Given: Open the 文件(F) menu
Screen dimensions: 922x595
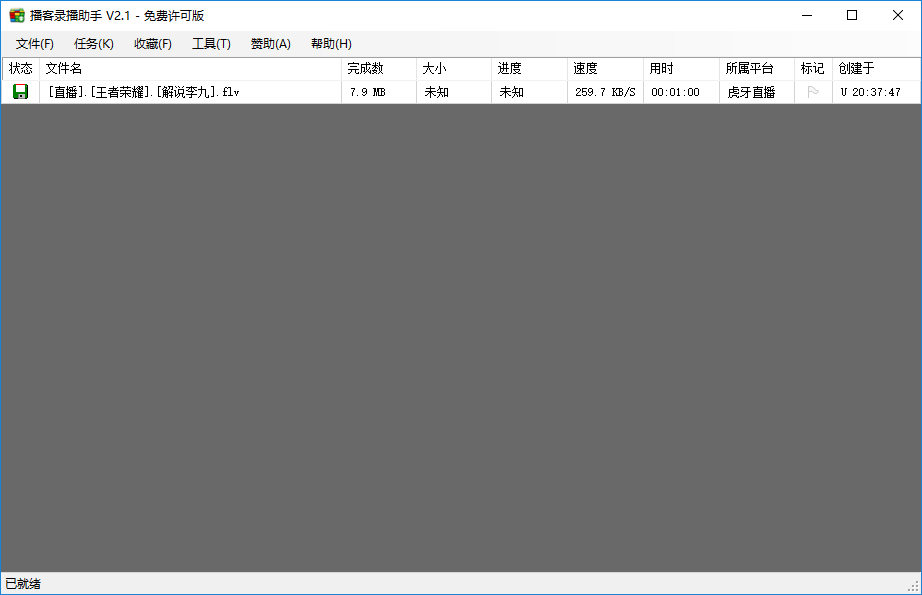Looking at the screenshot, I should pyautogui.click(x=35, y=44).
